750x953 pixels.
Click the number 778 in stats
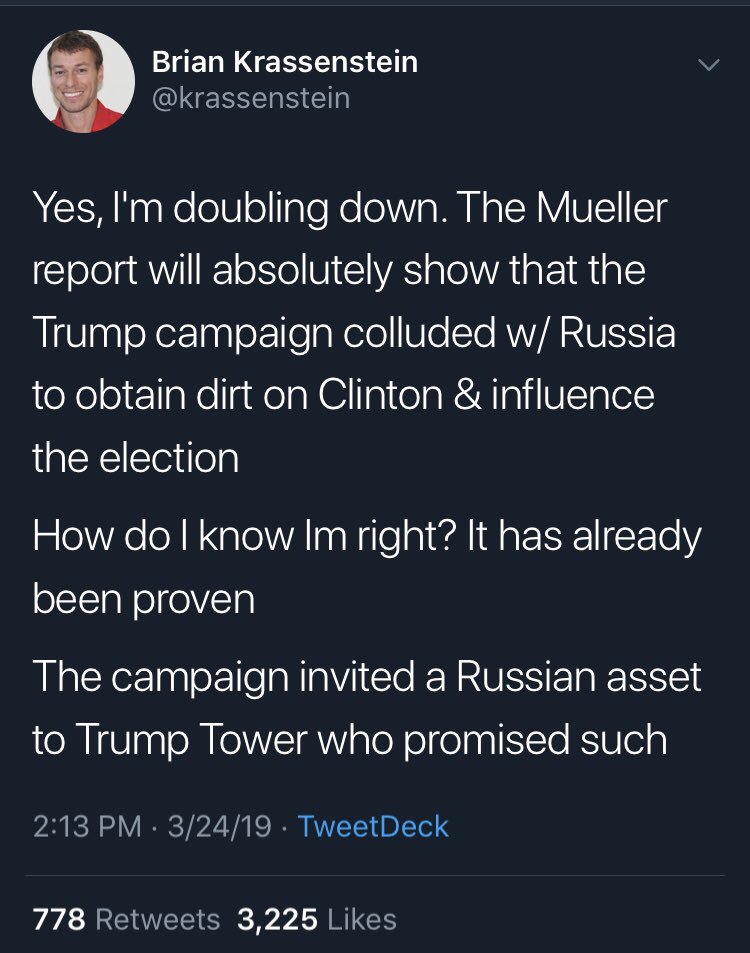[x=58, y=919]
